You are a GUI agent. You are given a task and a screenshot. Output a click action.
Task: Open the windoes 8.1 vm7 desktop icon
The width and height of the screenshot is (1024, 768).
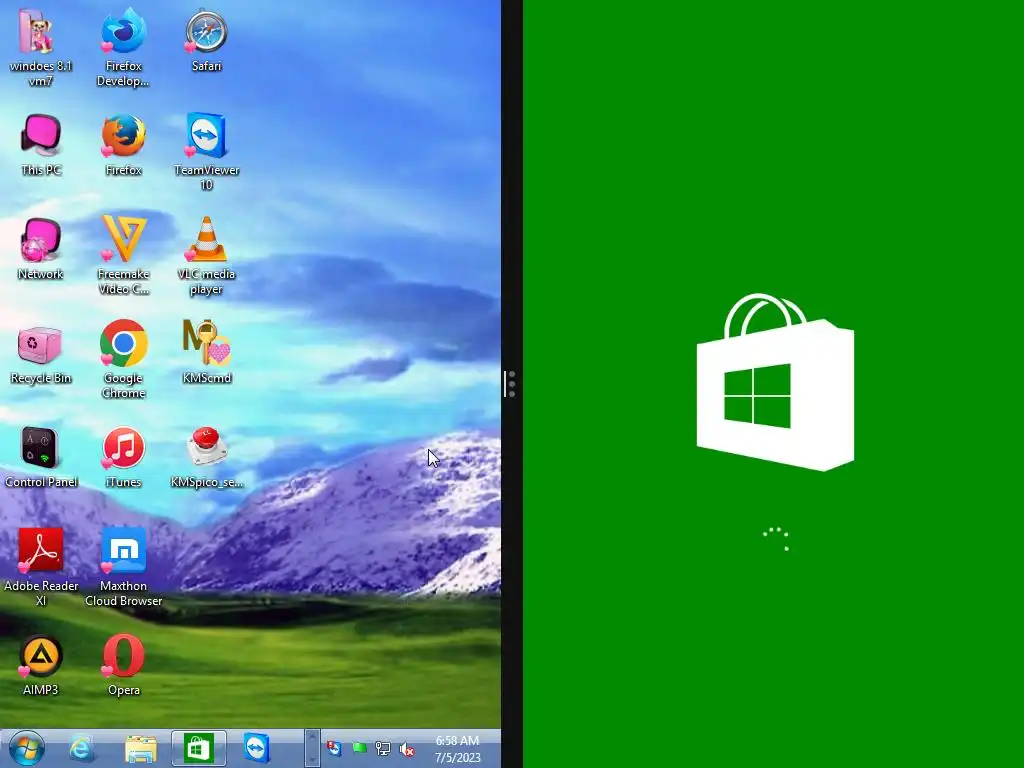click(40, 46)
